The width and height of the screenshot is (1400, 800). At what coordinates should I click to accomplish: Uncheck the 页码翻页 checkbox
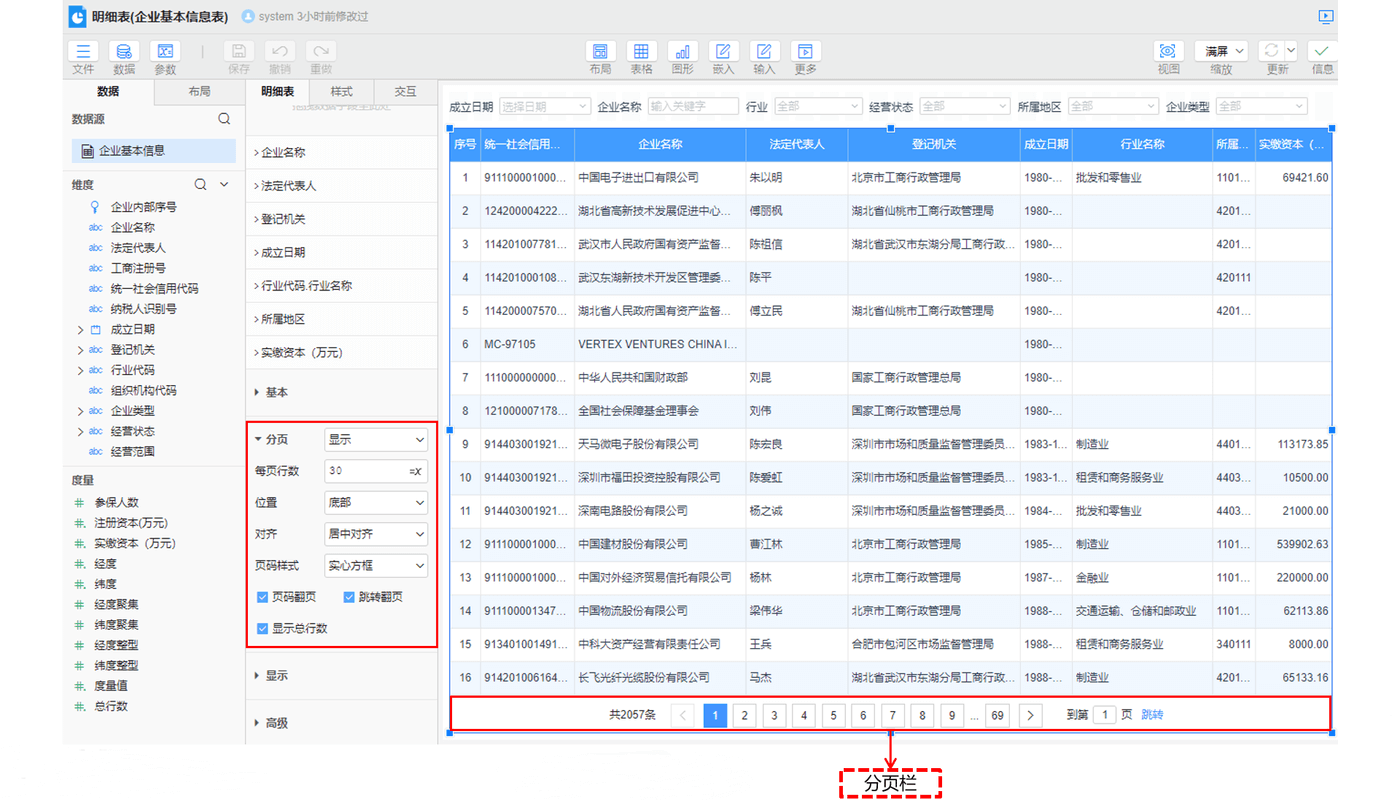coord(263,597)
